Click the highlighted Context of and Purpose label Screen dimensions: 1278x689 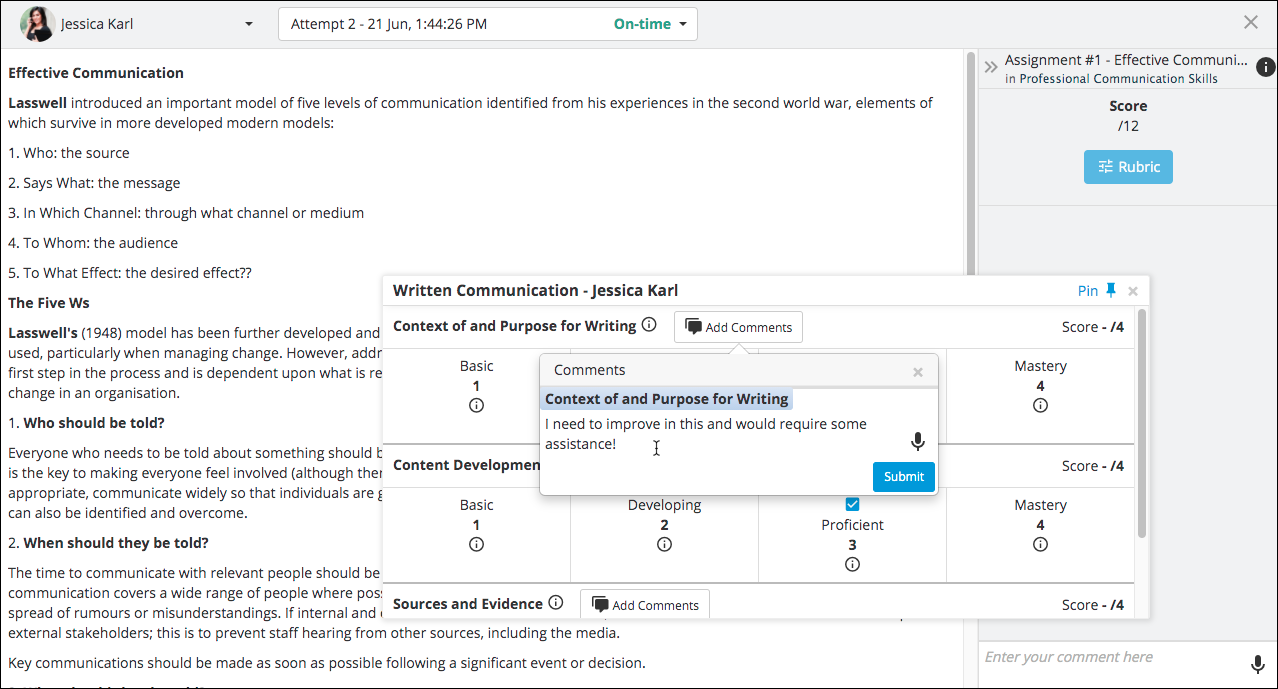pyautogui.click(x=667, y=399)
